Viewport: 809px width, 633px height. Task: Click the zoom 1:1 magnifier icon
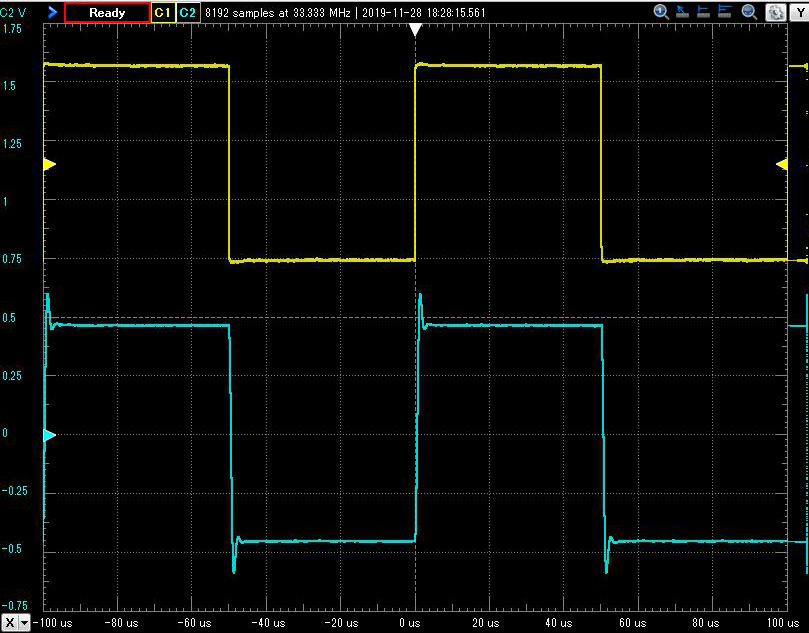pyautogui.click(x=661, y=12)
